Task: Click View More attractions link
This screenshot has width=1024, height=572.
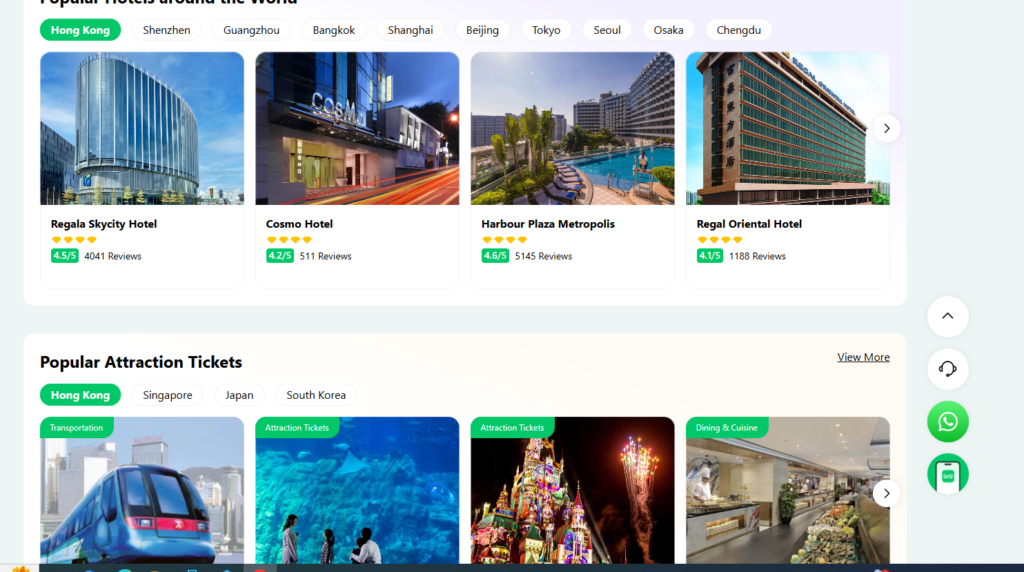Action: point(863,357)
